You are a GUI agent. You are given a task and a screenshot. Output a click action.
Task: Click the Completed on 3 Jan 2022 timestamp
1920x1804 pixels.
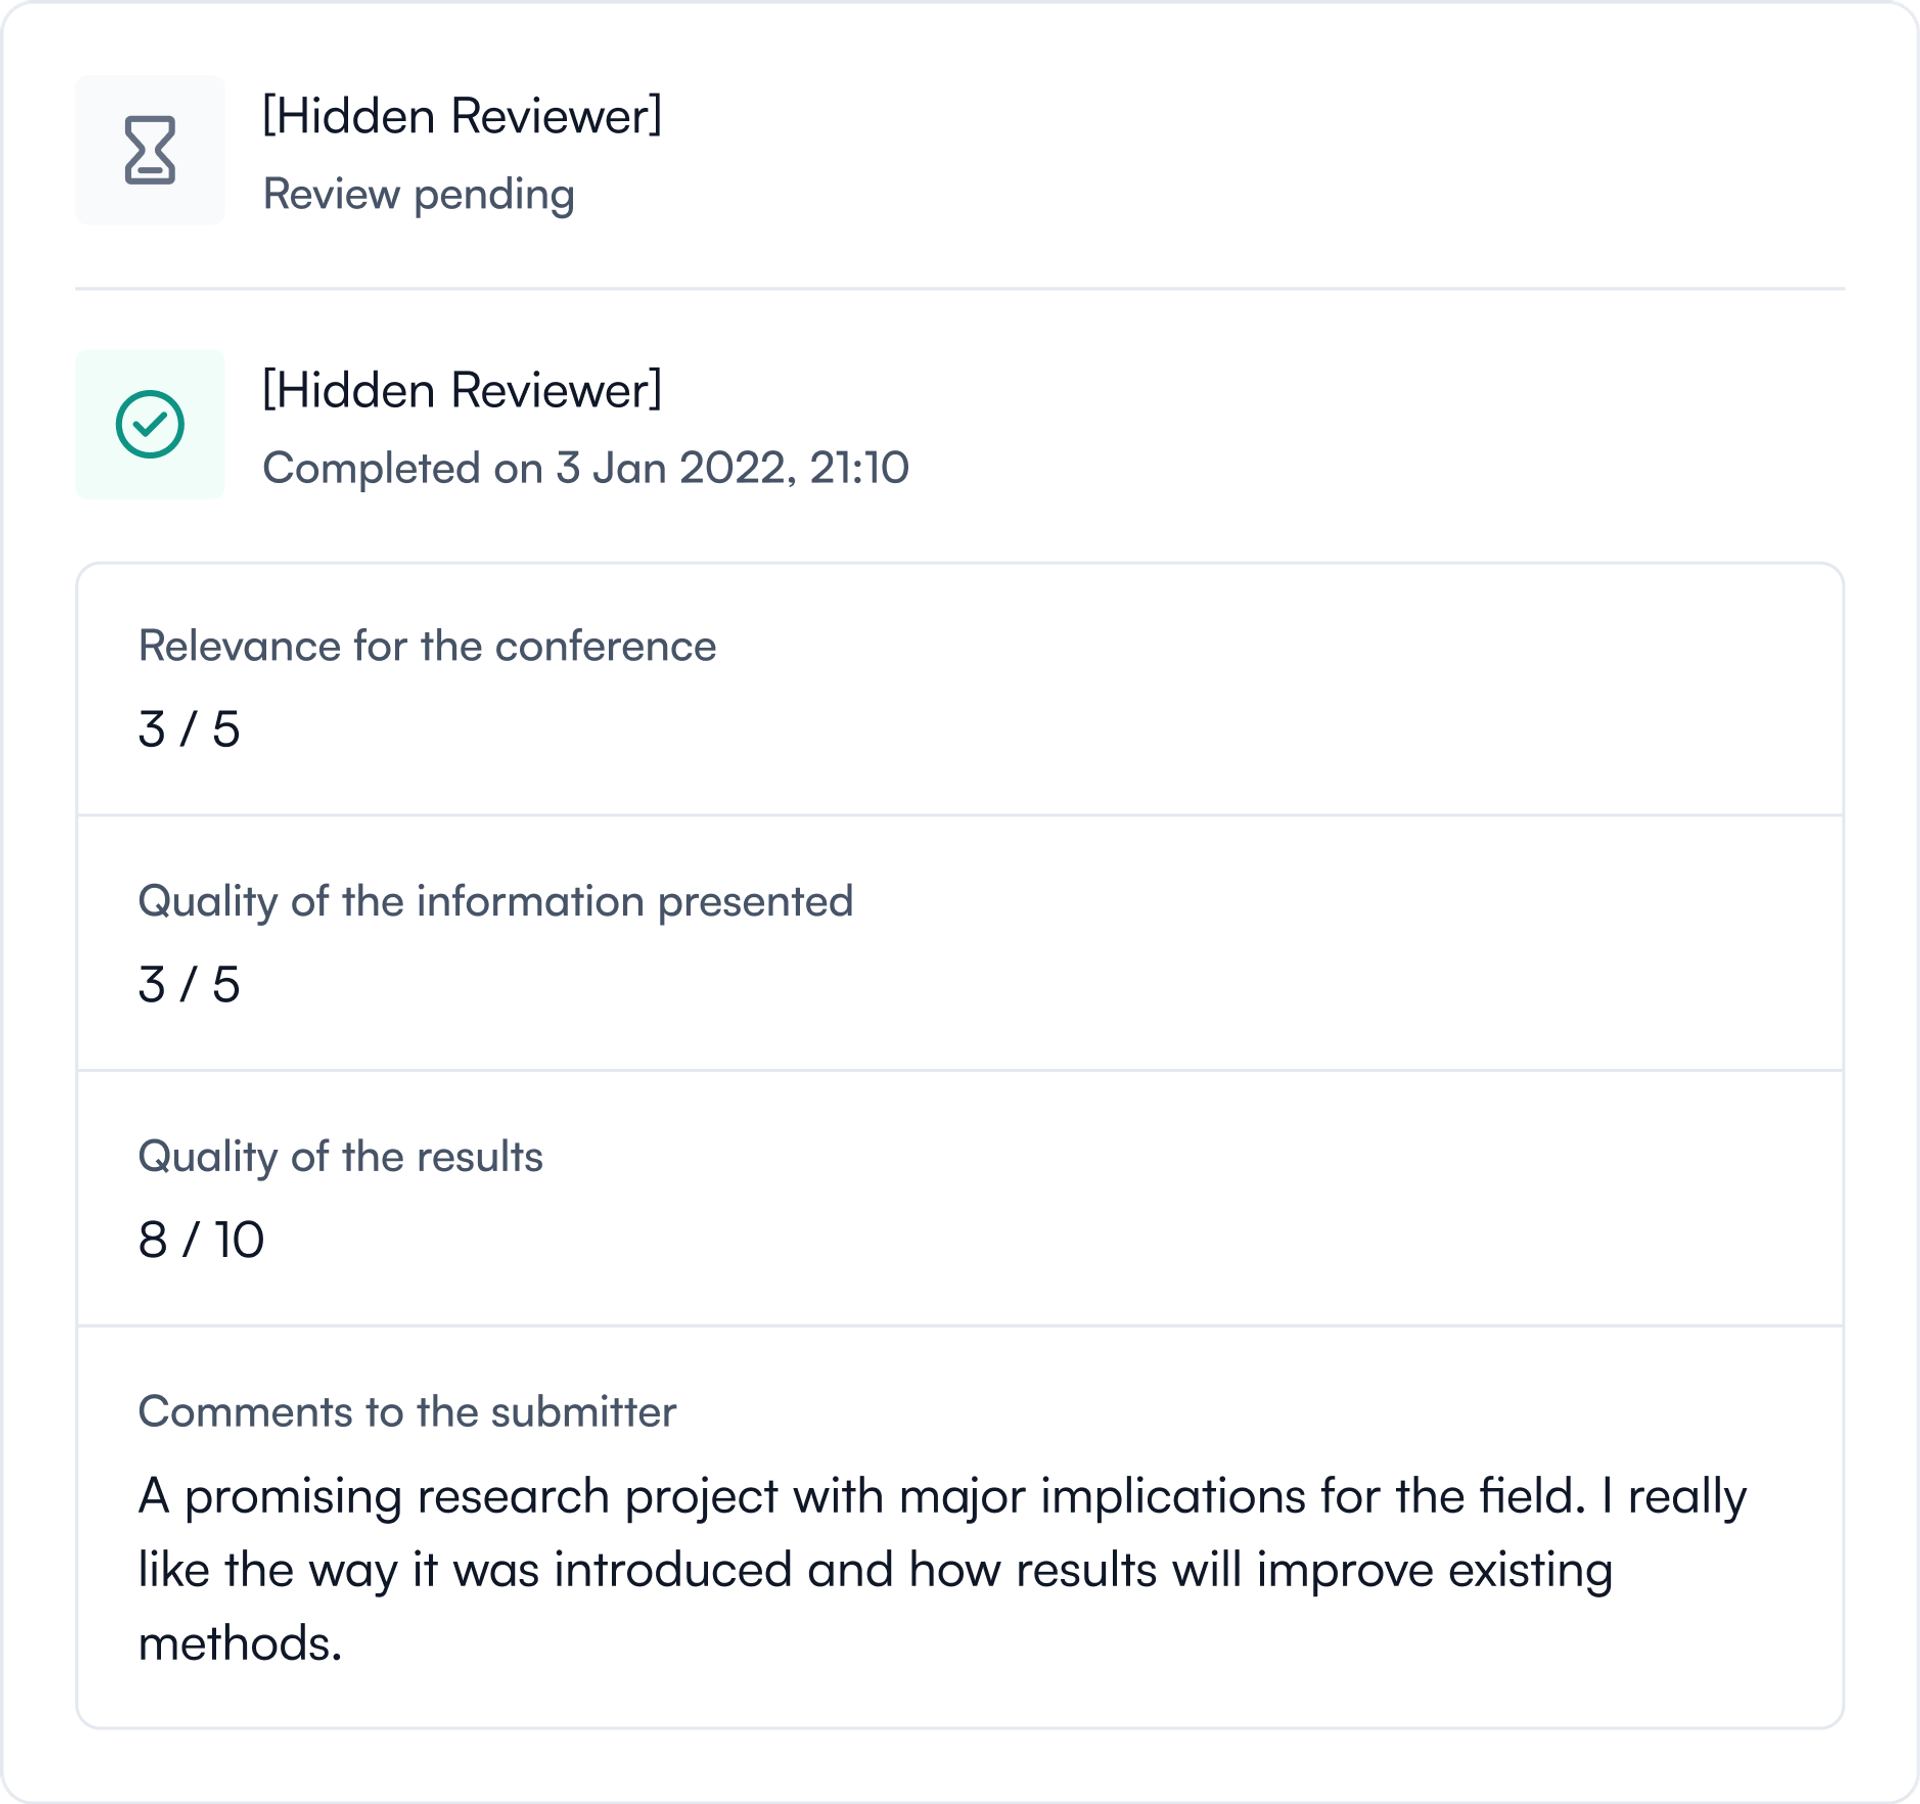click(x=587, y=468)
